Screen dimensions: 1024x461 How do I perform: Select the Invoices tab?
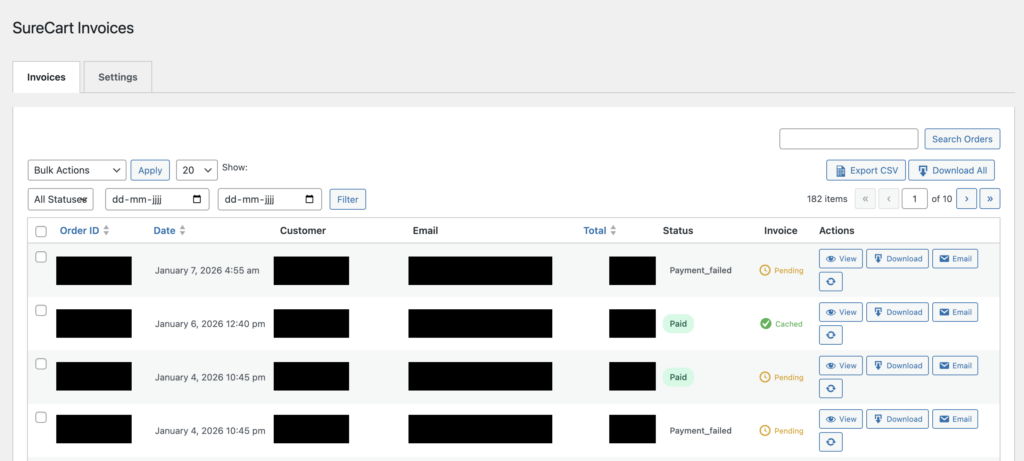(46, 77)
